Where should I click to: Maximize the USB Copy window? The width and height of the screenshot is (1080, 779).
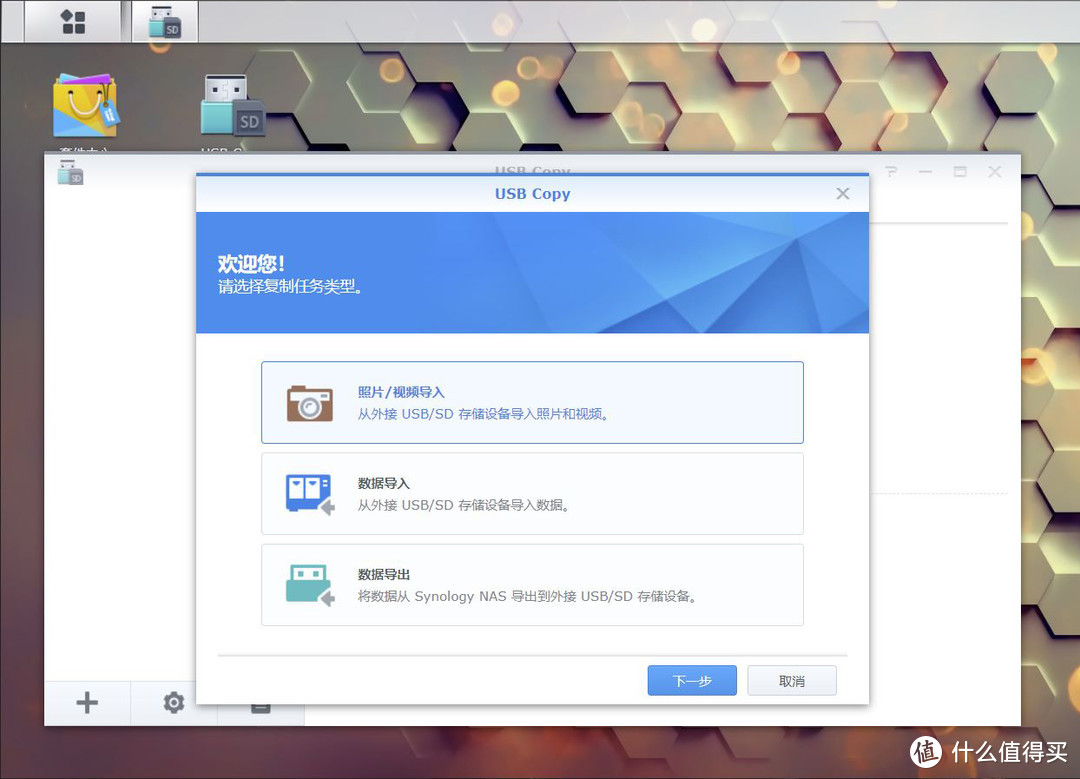pos(959,171)
